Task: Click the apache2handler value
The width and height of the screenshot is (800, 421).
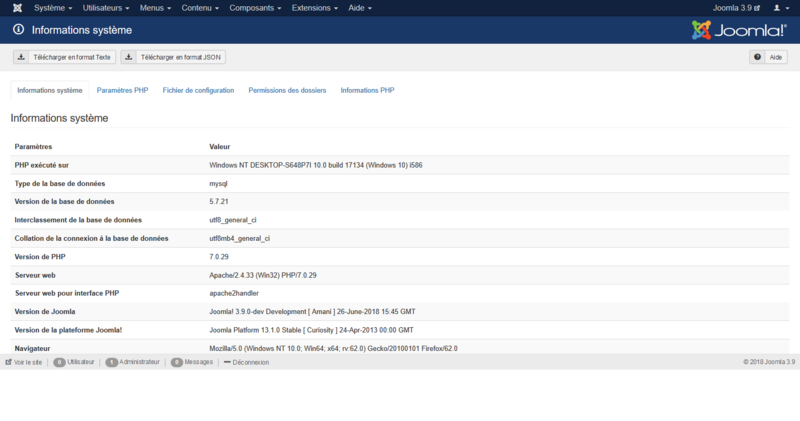Action: (234, 293)
